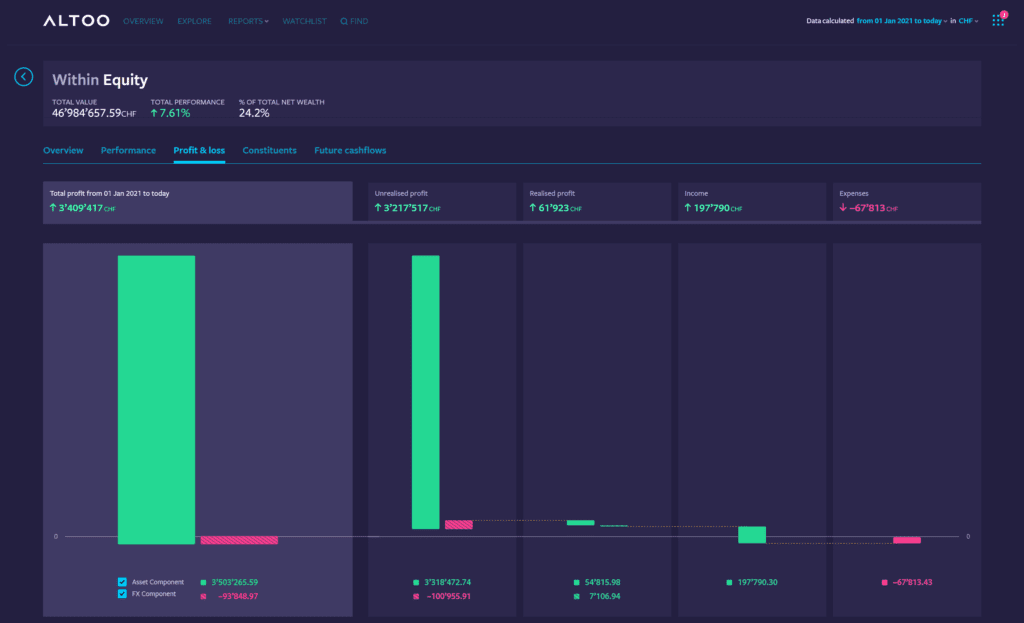Click green legend square beside 3'503'265.59

coord(204,582)
